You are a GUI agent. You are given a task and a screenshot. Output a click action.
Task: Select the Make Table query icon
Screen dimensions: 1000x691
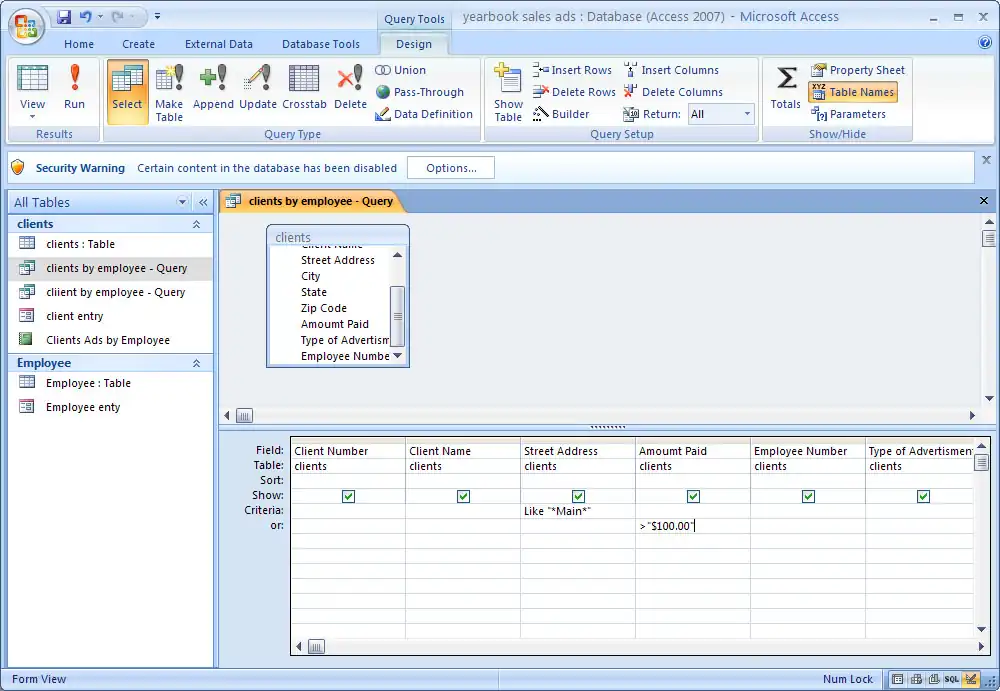click(169, 92)
